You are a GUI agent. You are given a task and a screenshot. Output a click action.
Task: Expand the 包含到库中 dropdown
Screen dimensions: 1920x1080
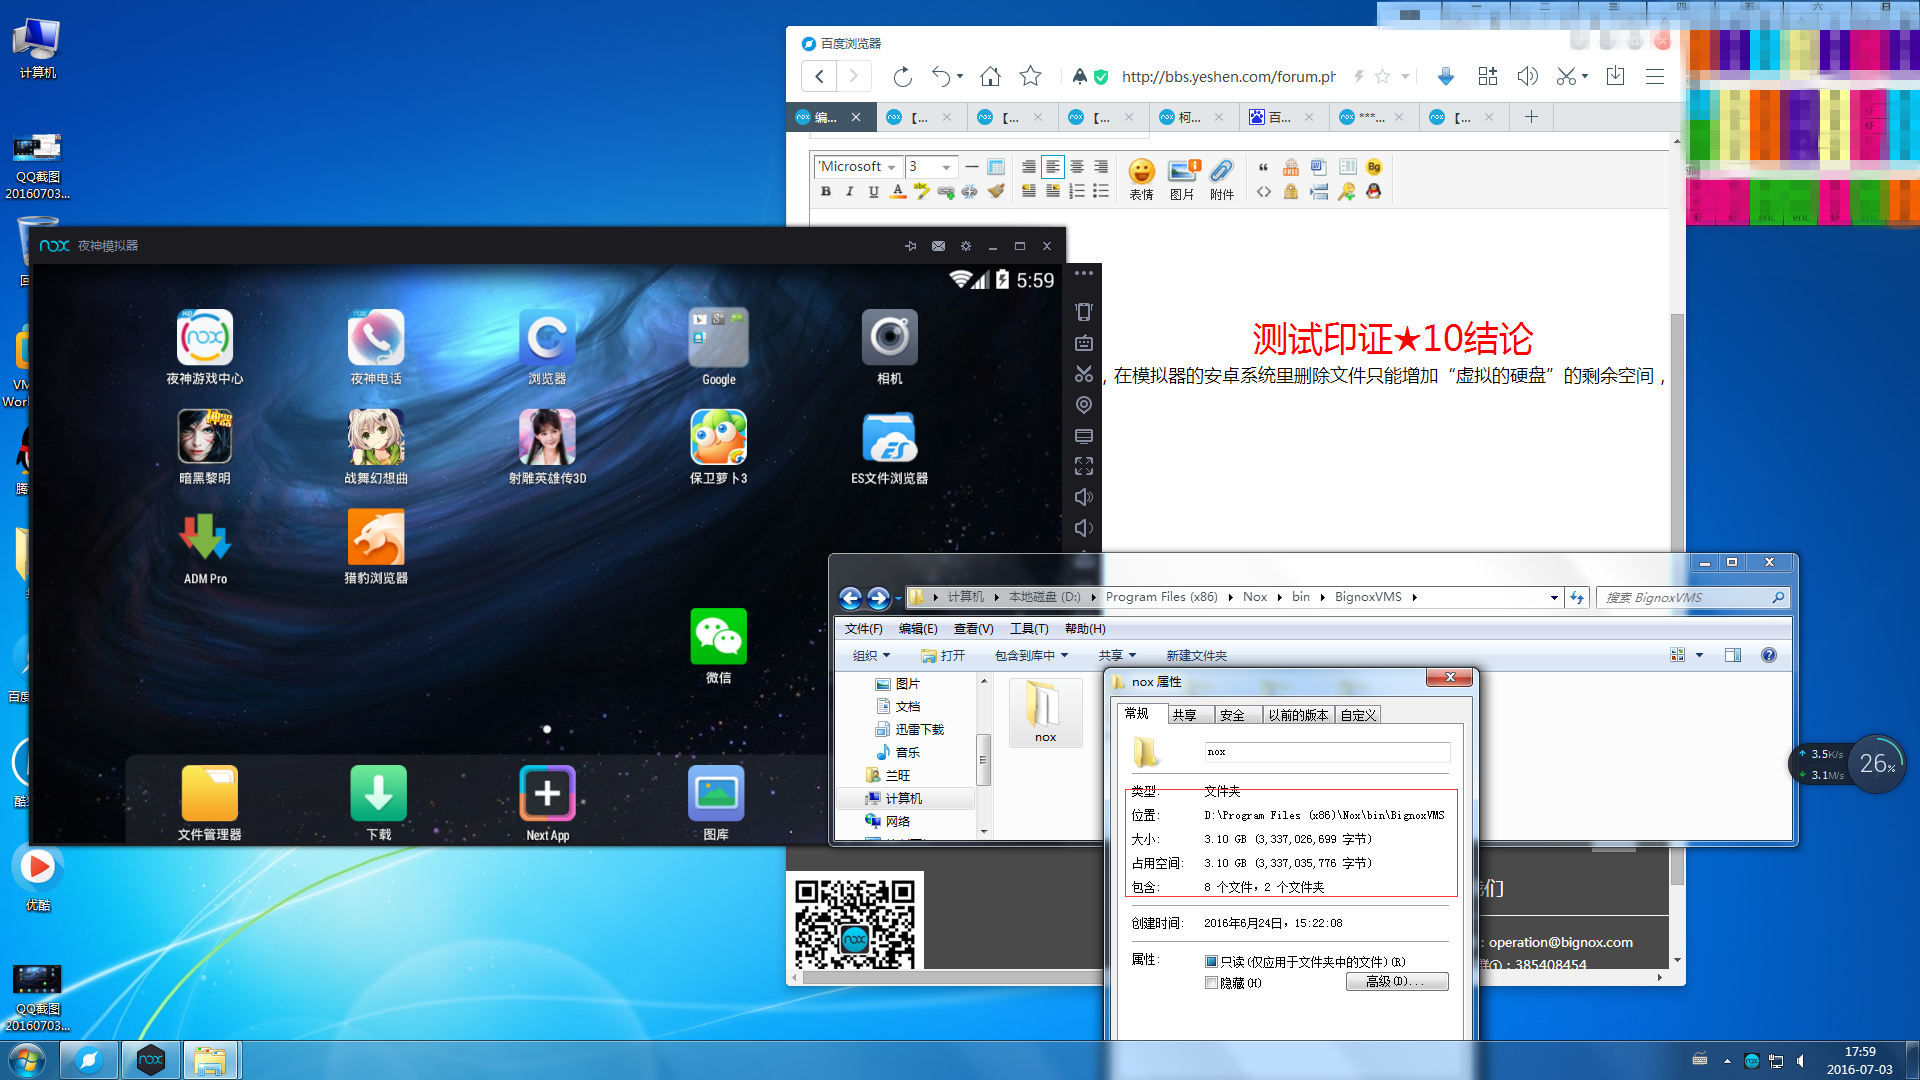[1032, 655]
